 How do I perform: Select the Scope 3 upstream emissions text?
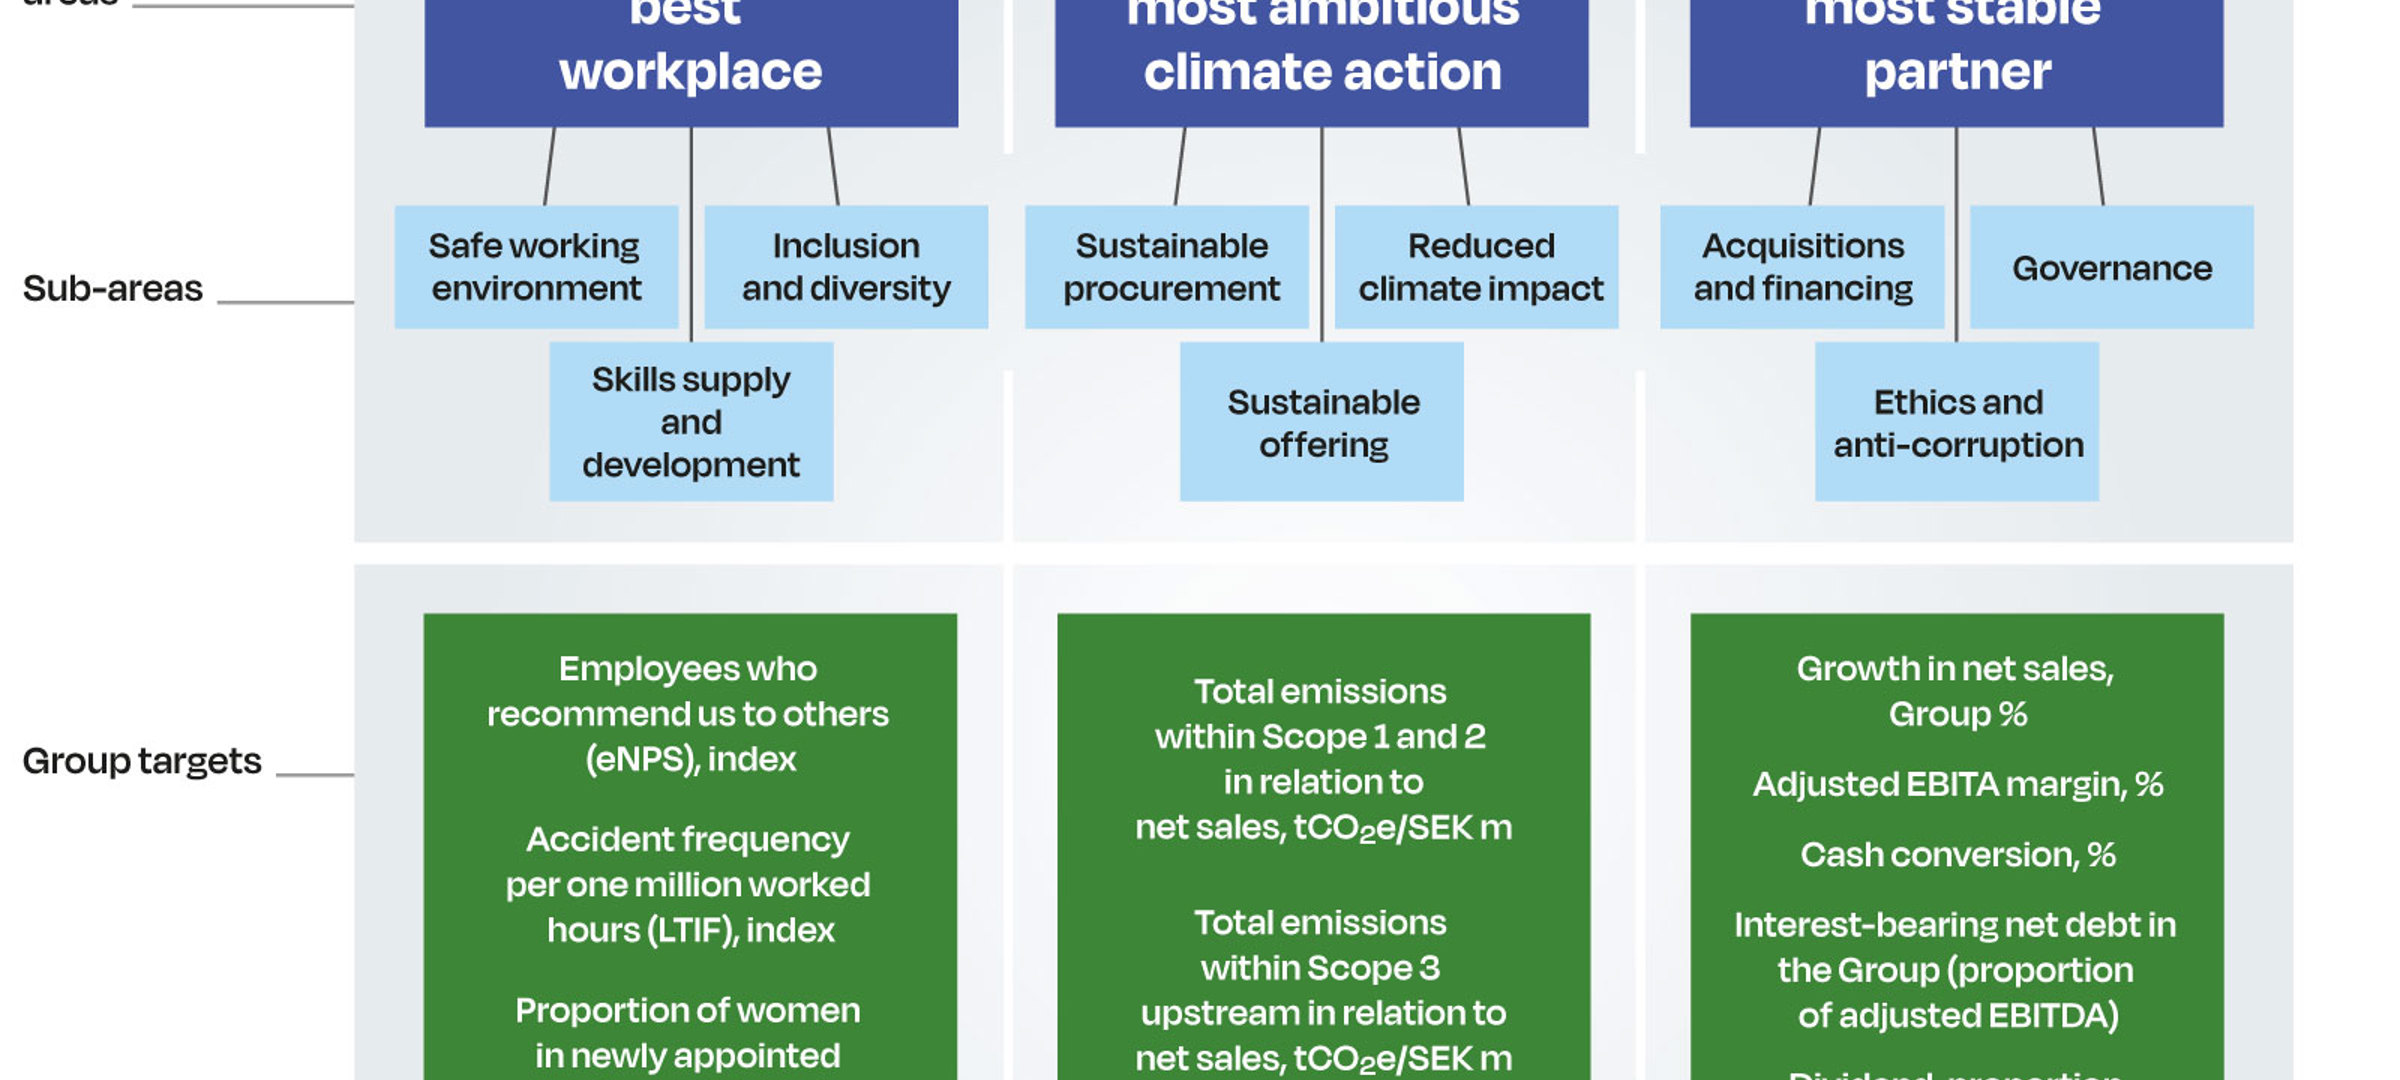click(x=1322, y=990)
